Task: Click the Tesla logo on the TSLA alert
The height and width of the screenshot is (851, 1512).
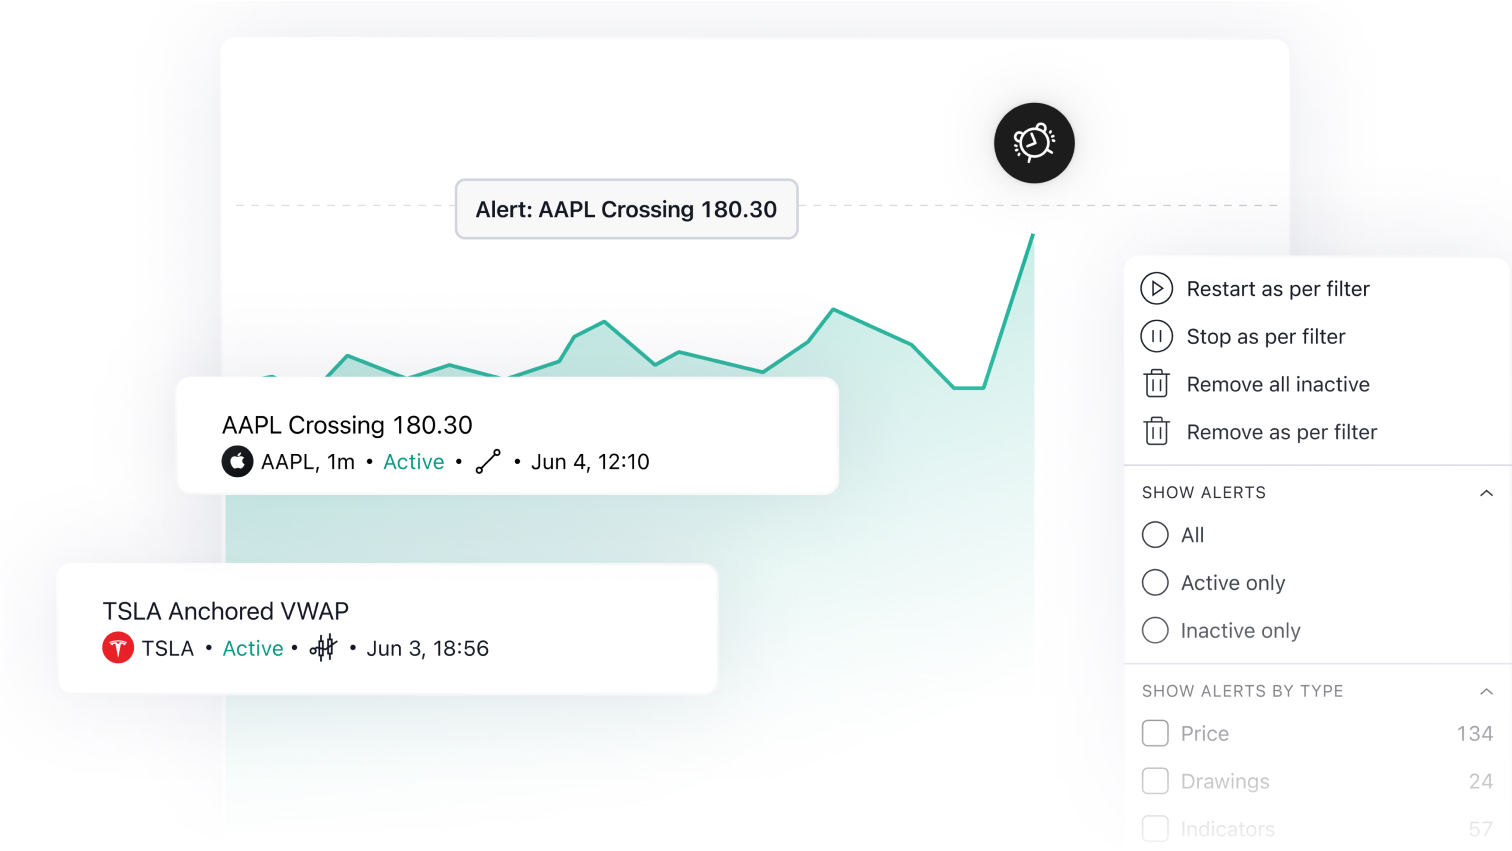Action: pos(117,648)
